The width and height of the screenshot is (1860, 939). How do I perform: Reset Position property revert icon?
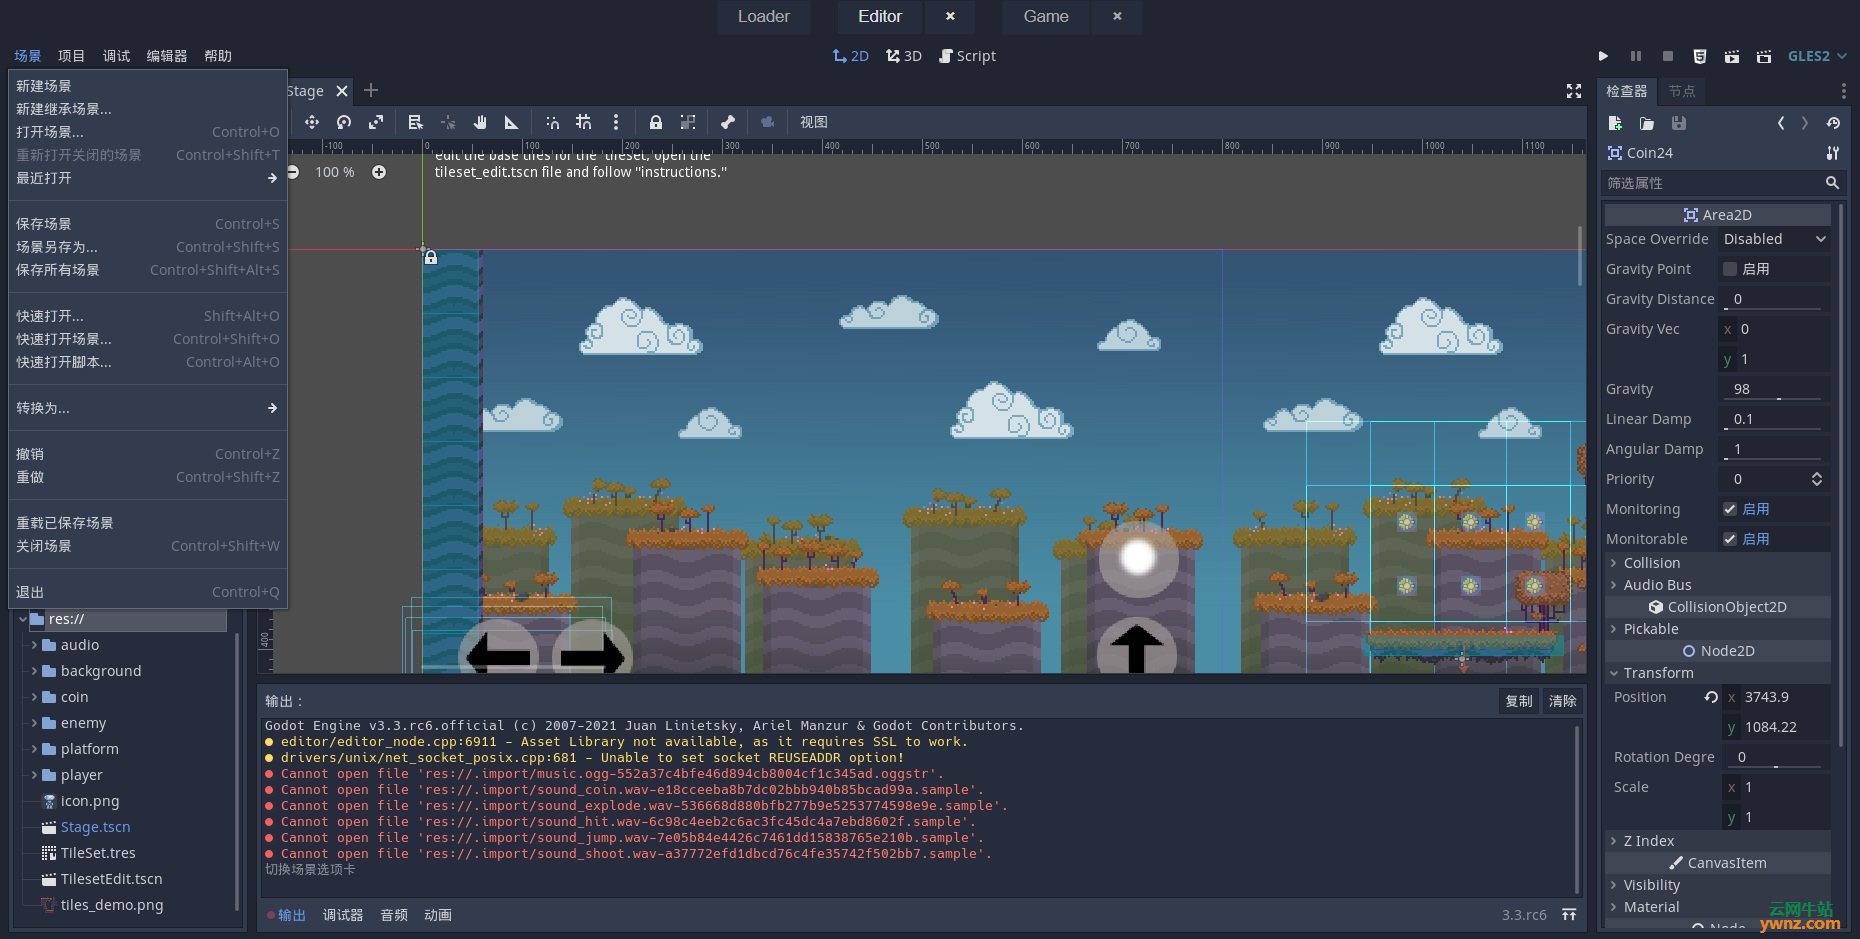1711,697
